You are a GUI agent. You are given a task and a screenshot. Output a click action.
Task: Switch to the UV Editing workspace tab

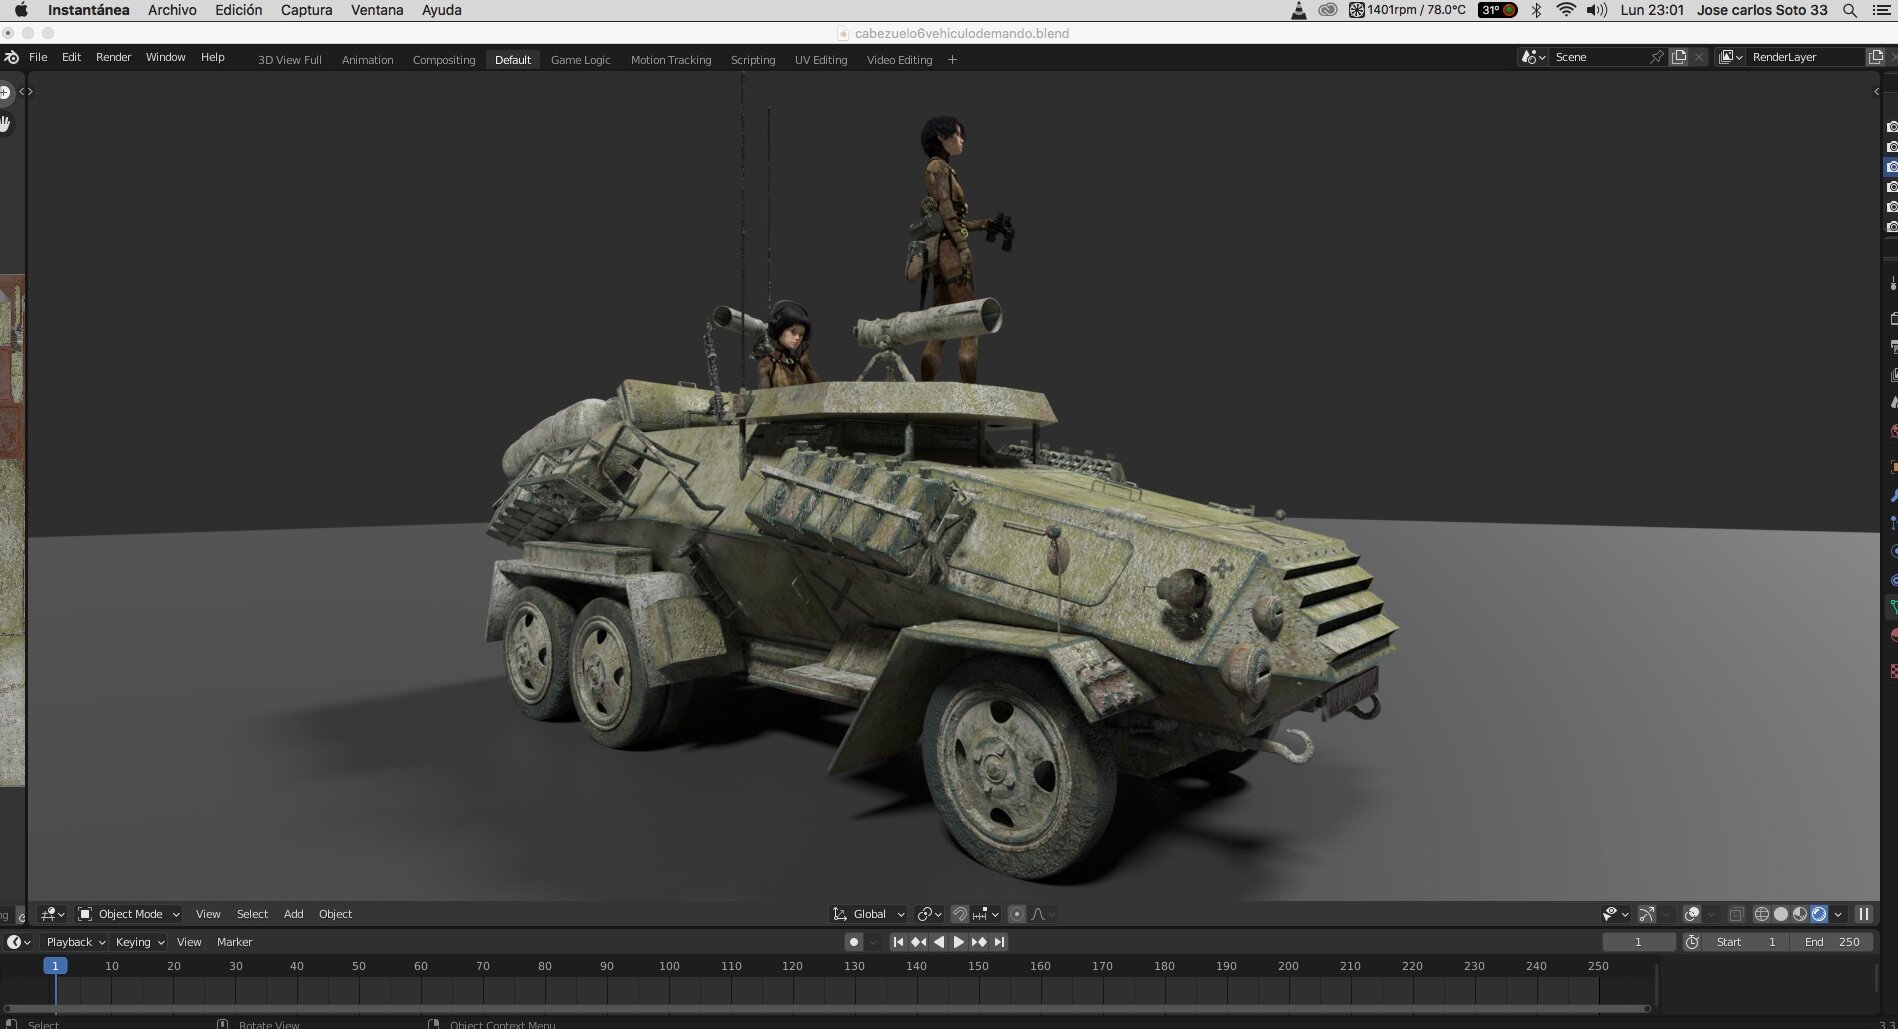point(821,60)
